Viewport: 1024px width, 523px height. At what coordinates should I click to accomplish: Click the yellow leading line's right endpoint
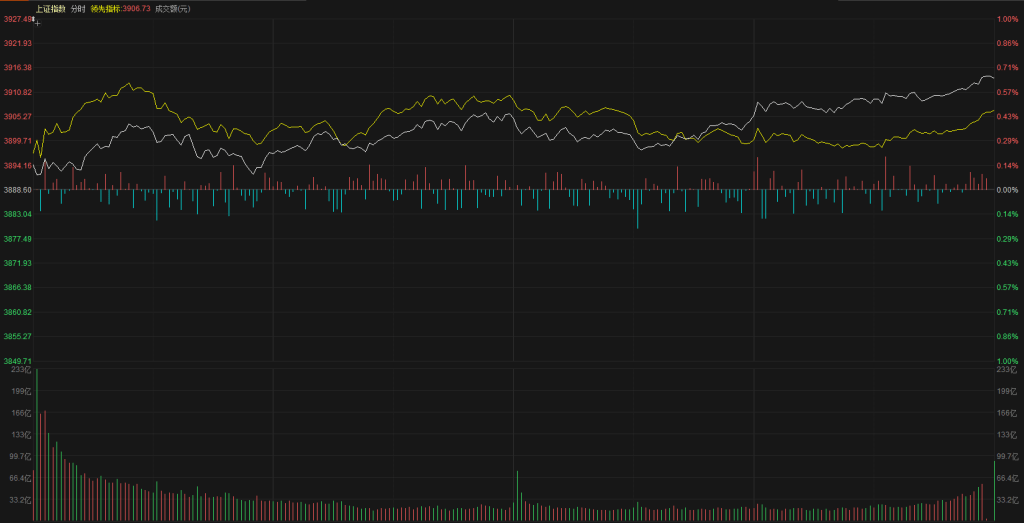993,111
